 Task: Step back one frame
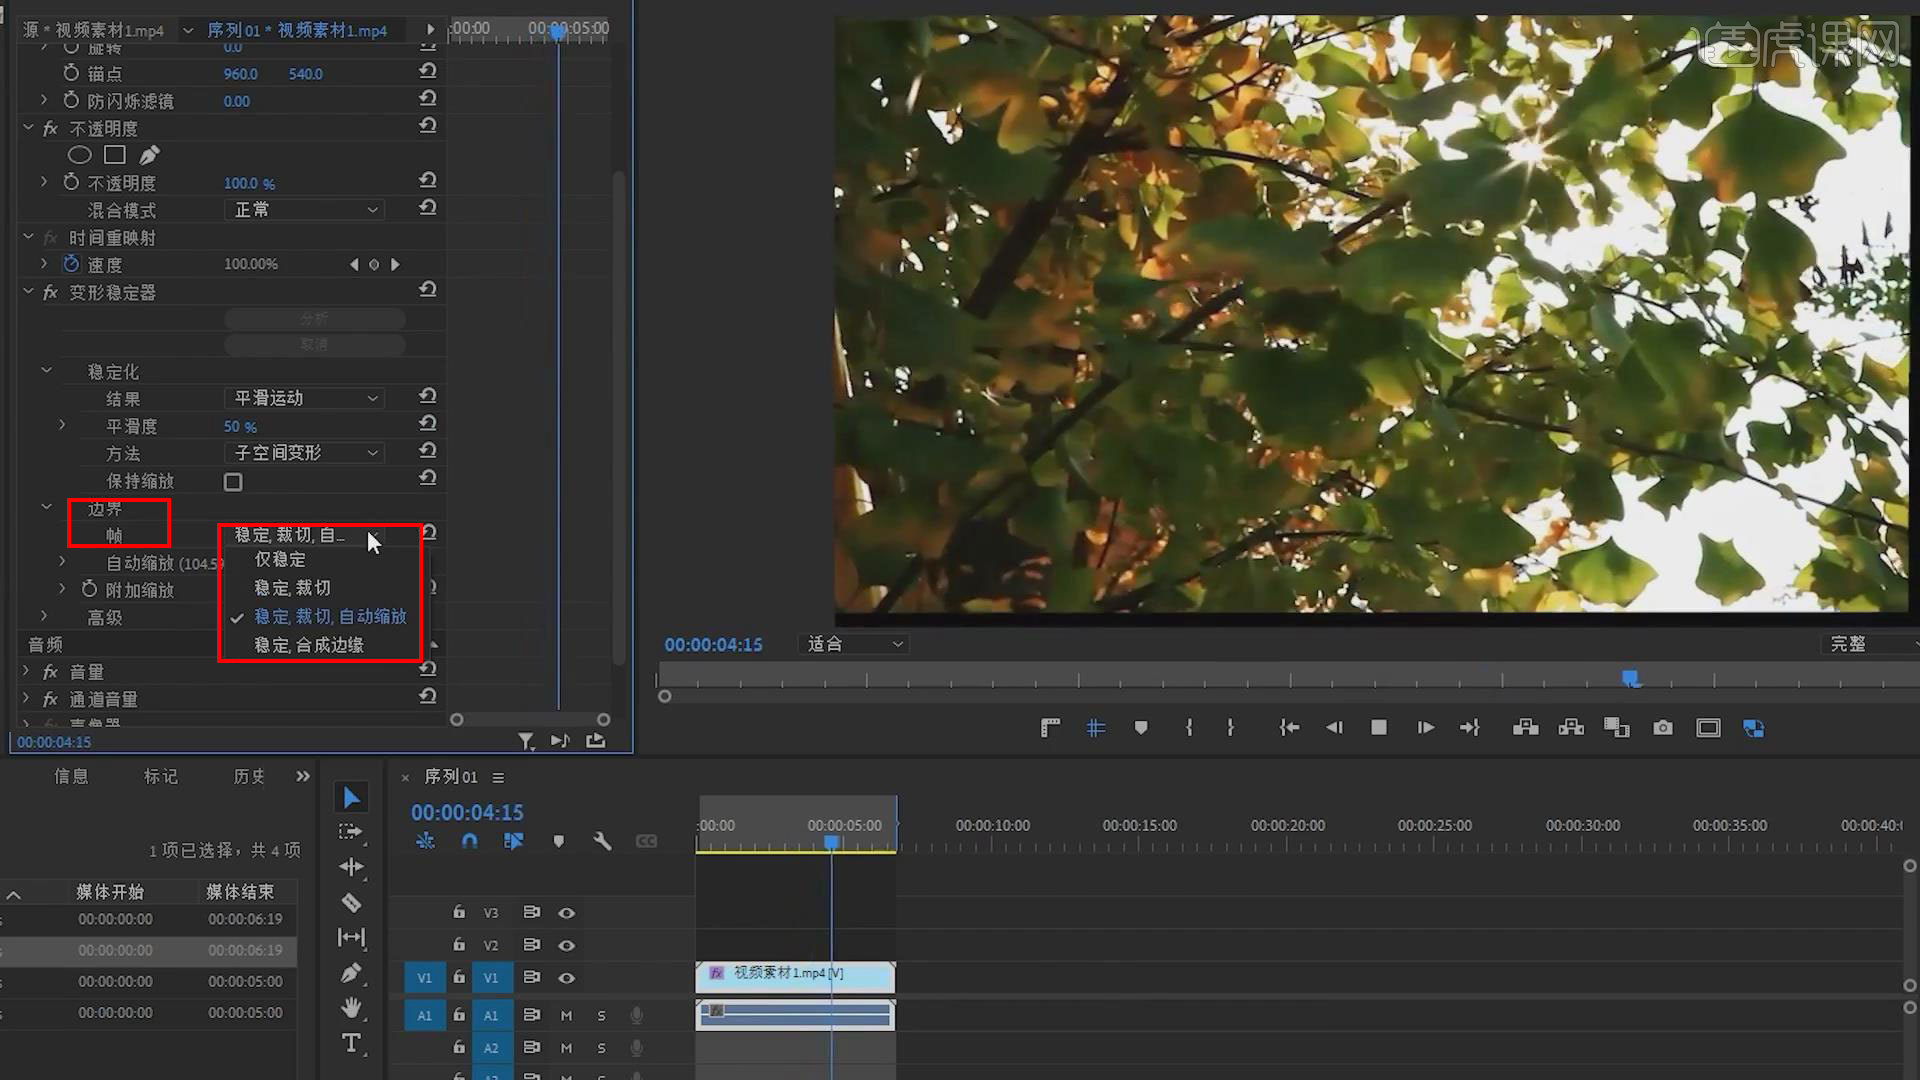pyautogui.click(x=1334, y=728)
